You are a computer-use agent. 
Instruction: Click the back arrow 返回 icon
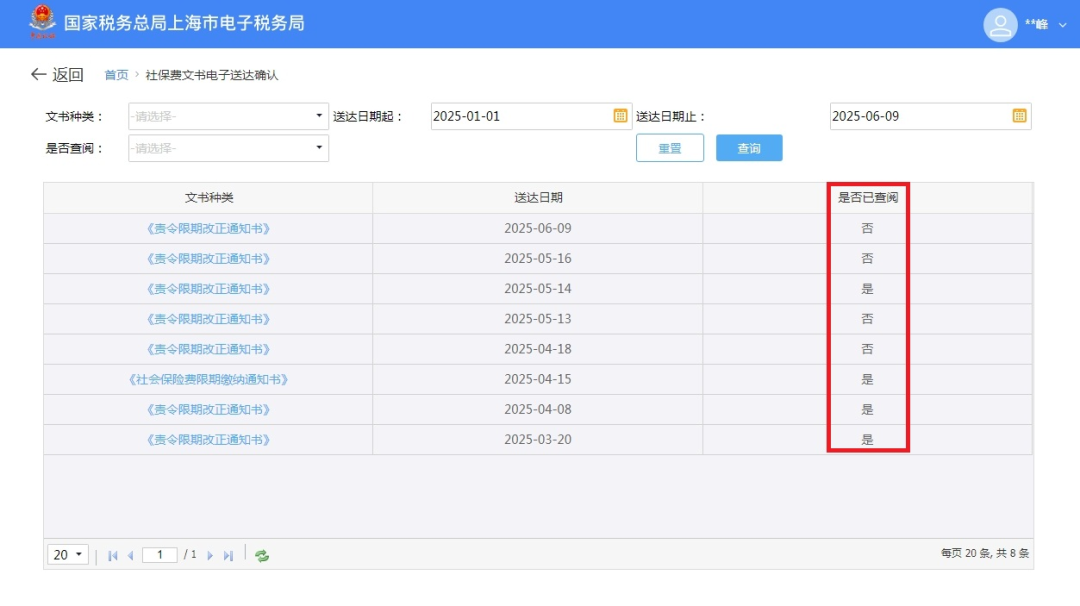click(39, 75)
